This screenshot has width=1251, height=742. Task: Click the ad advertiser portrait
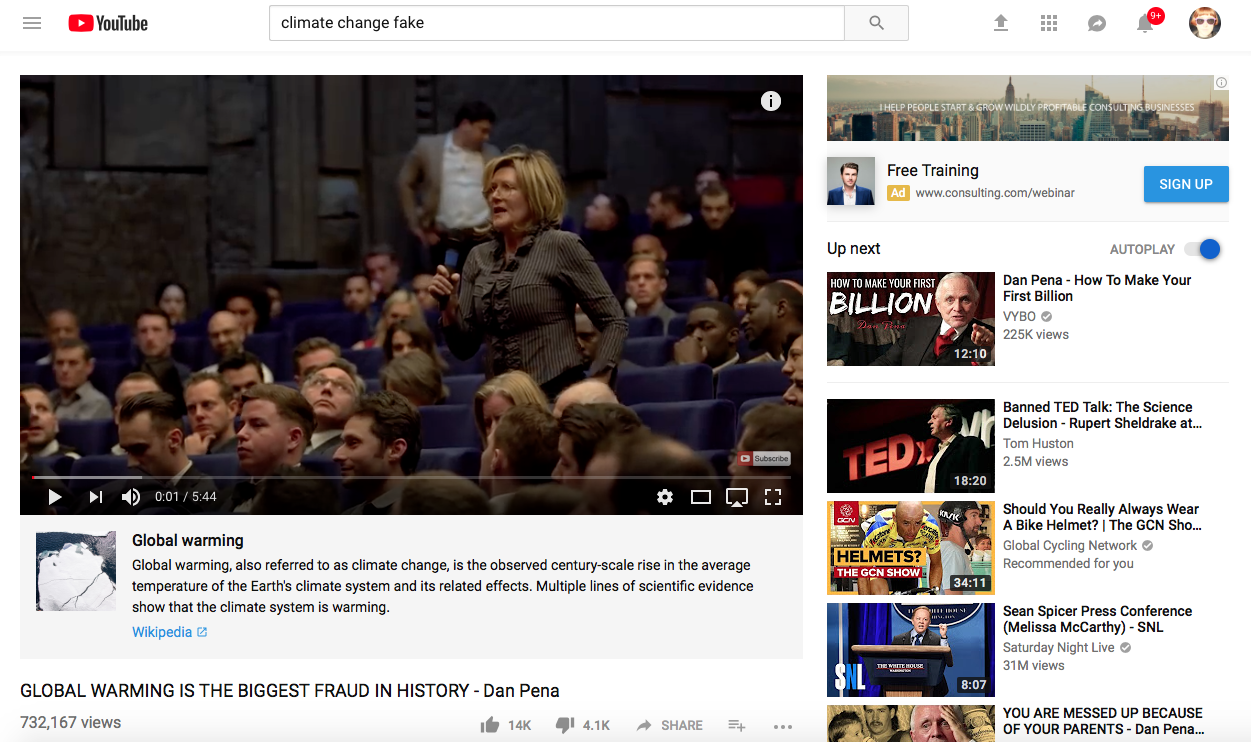[851, 181]
